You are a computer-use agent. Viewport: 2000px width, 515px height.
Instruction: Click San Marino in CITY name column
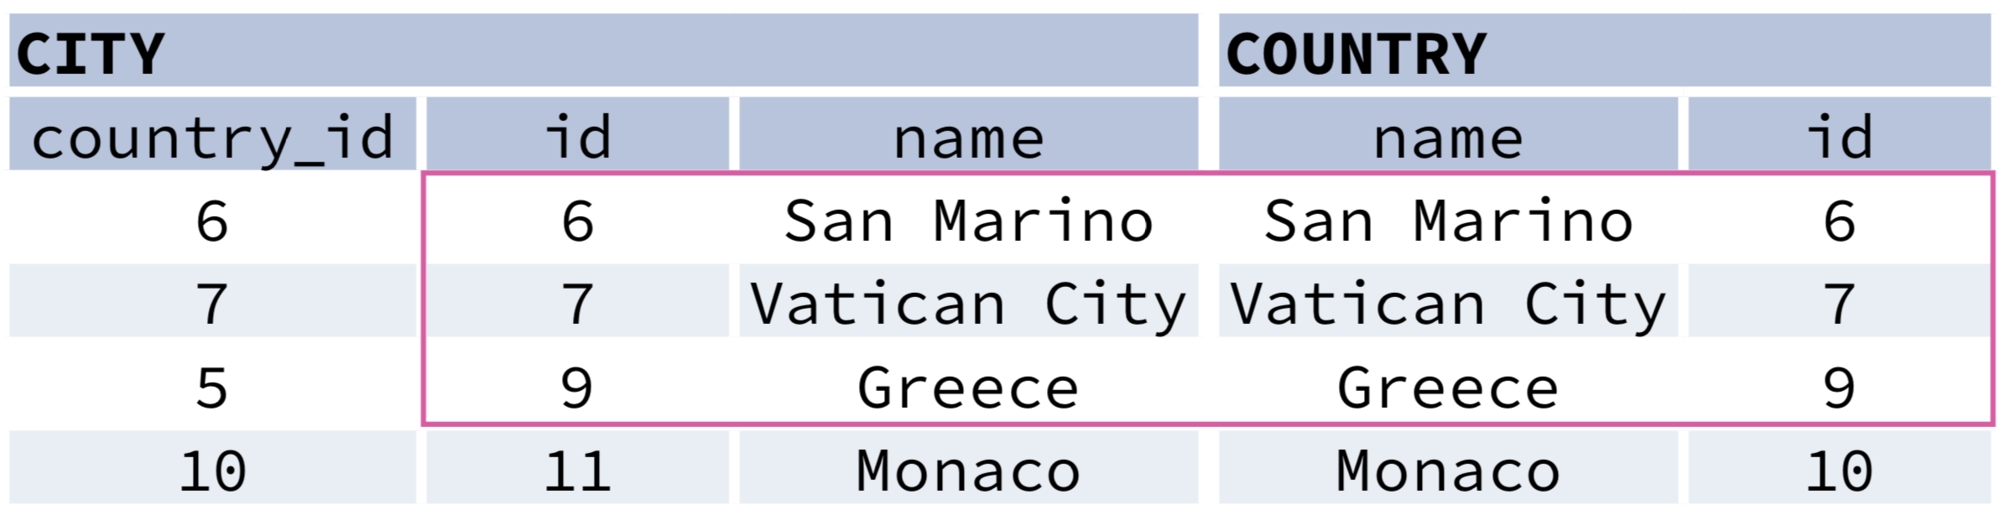pos(968,221)
